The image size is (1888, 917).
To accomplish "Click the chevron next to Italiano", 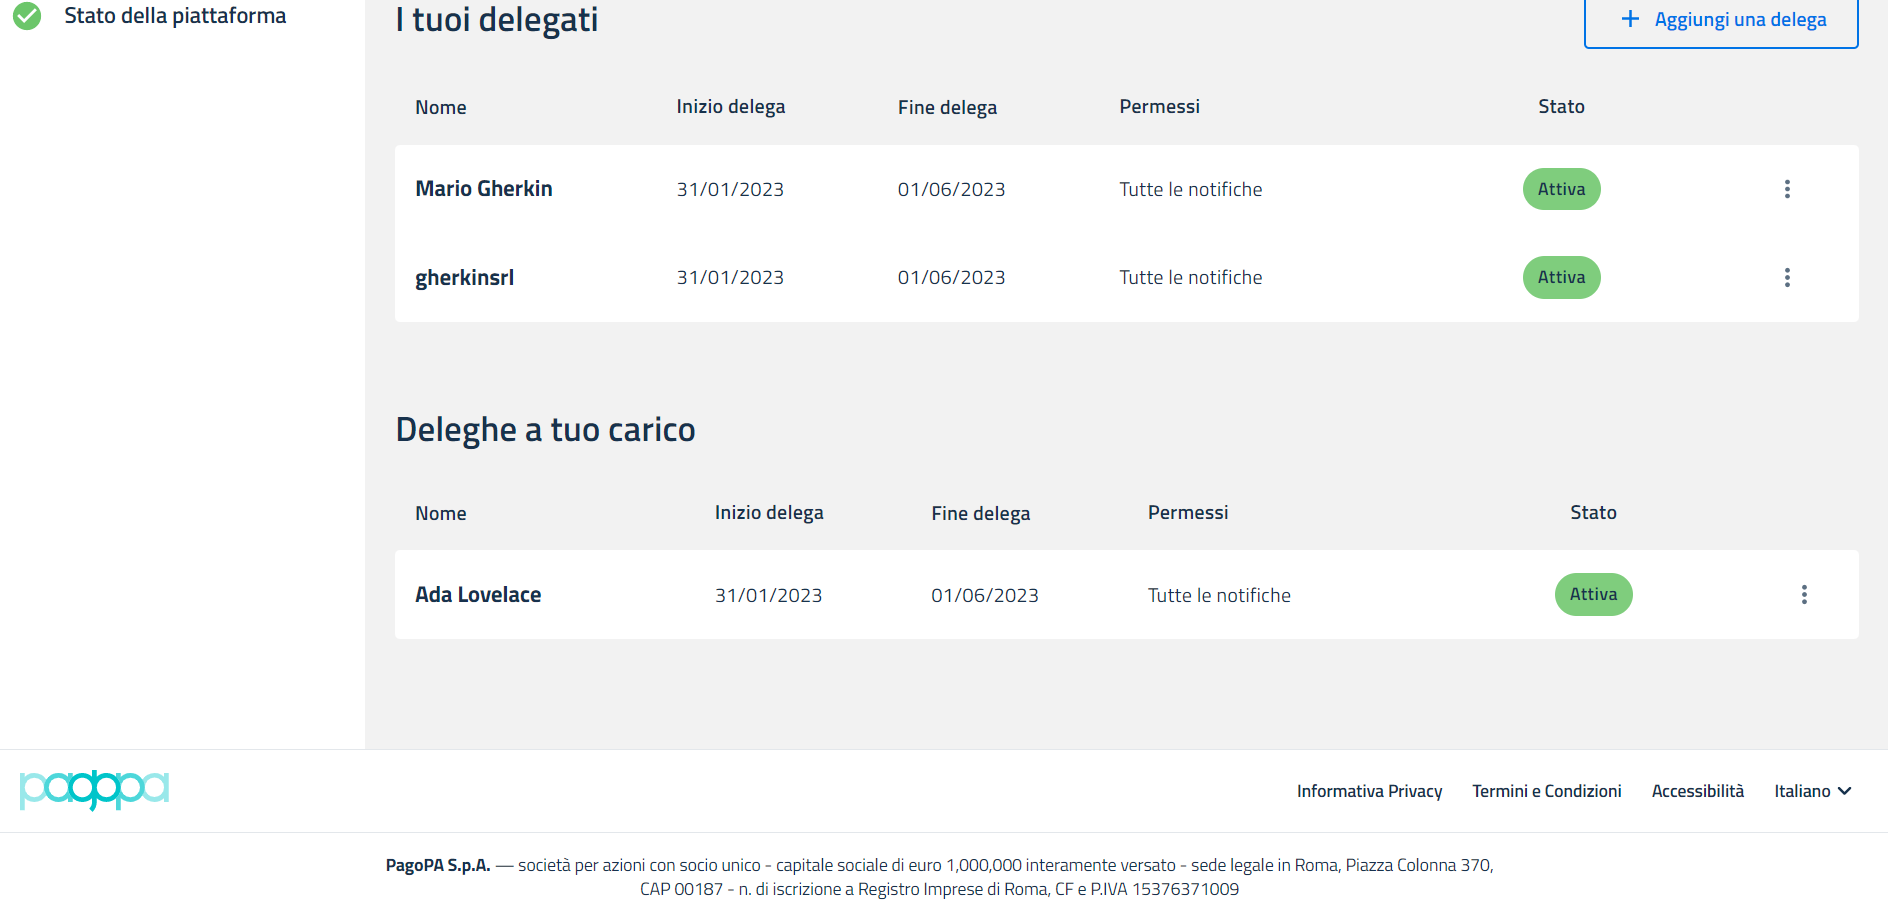I will click(1845, 791).
